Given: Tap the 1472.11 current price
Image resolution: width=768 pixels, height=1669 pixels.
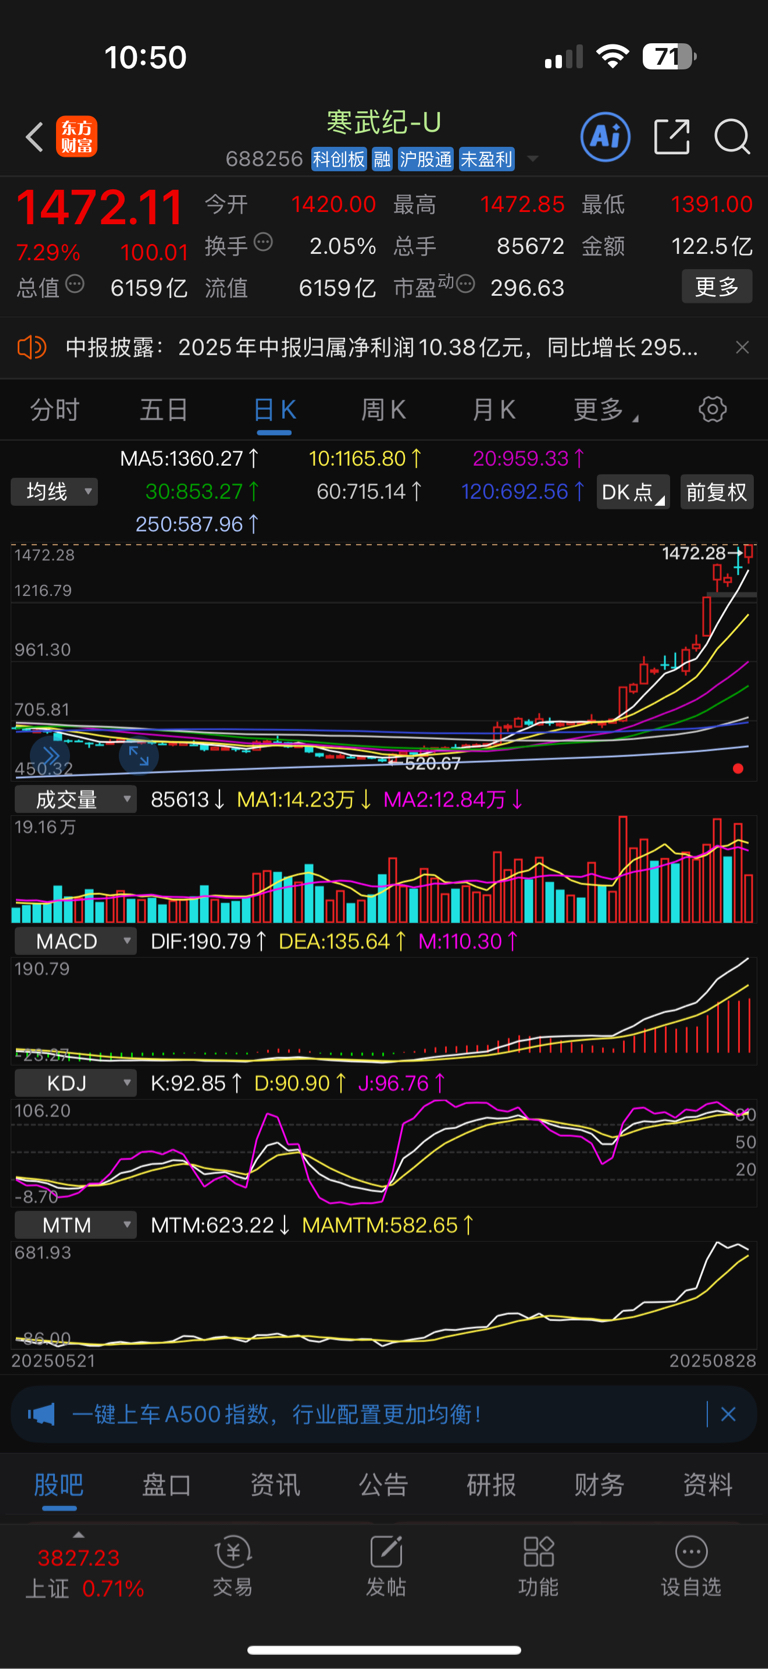Looking at the screenshot, I should coord(100,208).
